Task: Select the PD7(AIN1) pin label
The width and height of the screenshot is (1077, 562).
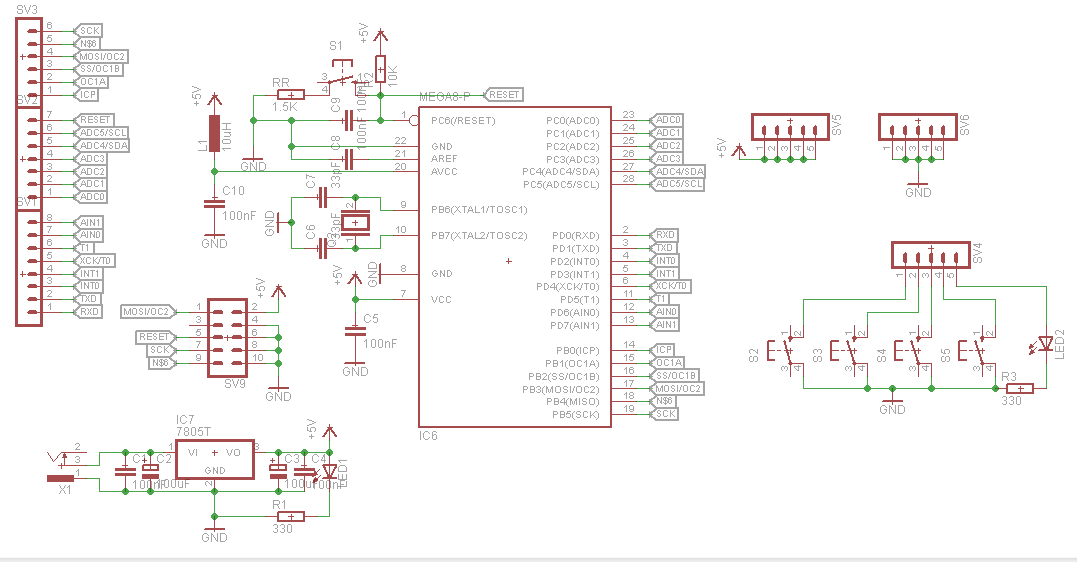Action: point(575,326)
